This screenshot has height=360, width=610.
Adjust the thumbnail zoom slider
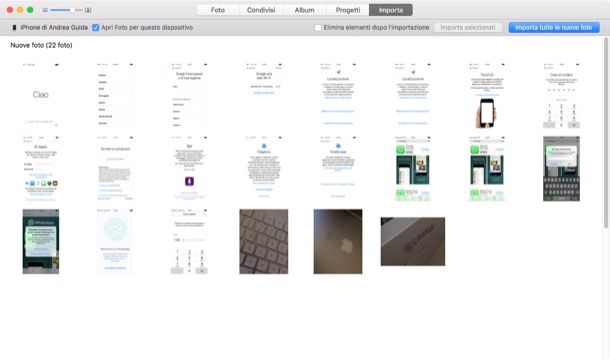pyautogui.click(x=66, y=10)
